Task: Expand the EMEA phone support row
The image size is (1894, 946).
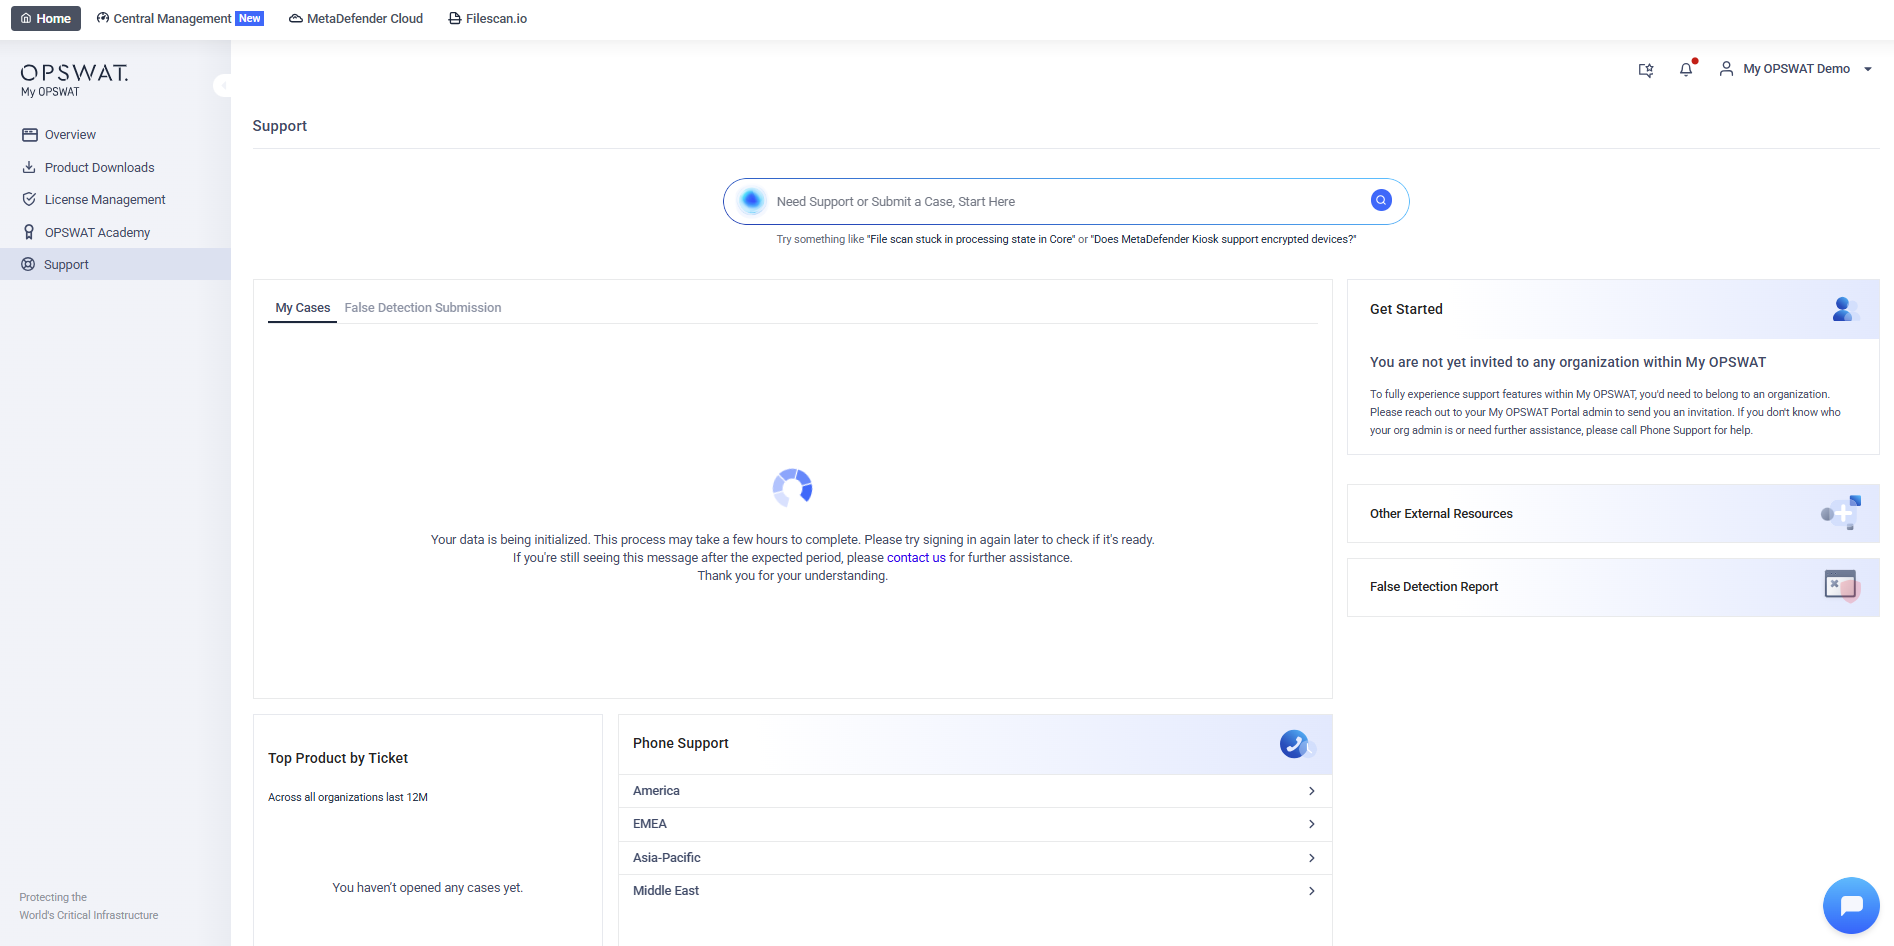Action: pyautogui.click(x=974, y=824)
